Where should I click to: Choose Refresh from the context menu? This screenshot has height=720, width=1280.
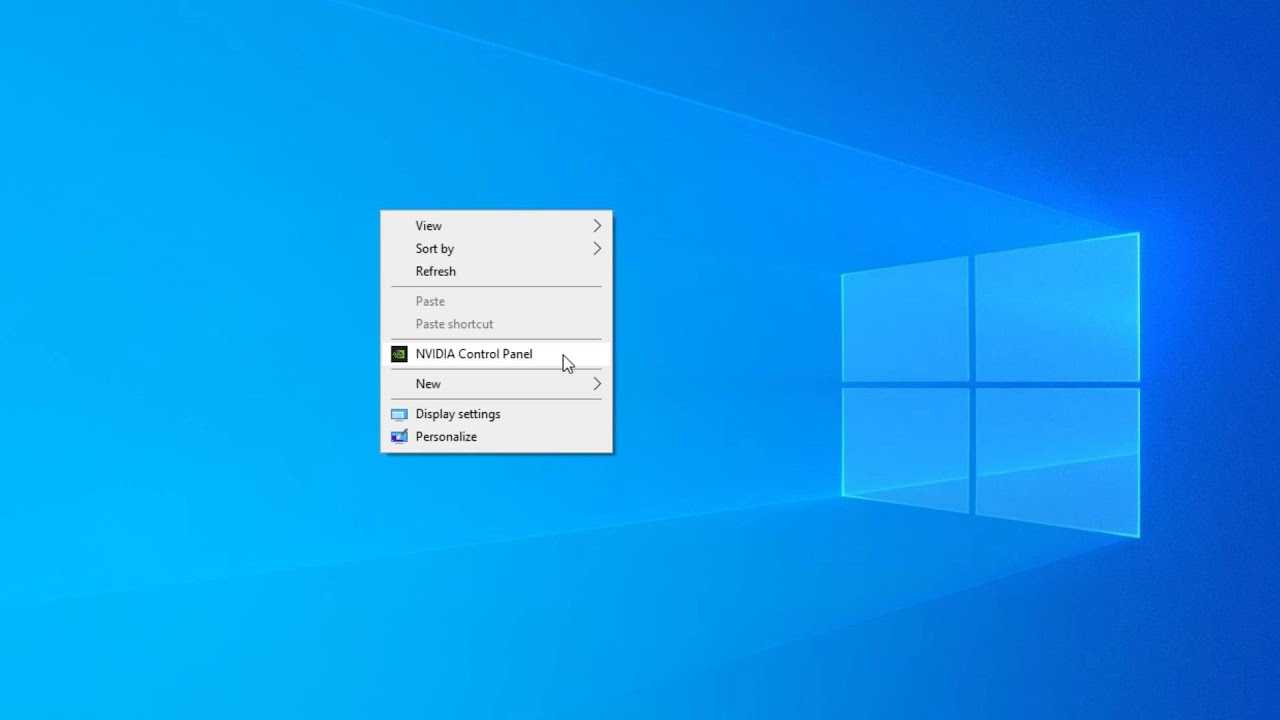tap(496, 271)
